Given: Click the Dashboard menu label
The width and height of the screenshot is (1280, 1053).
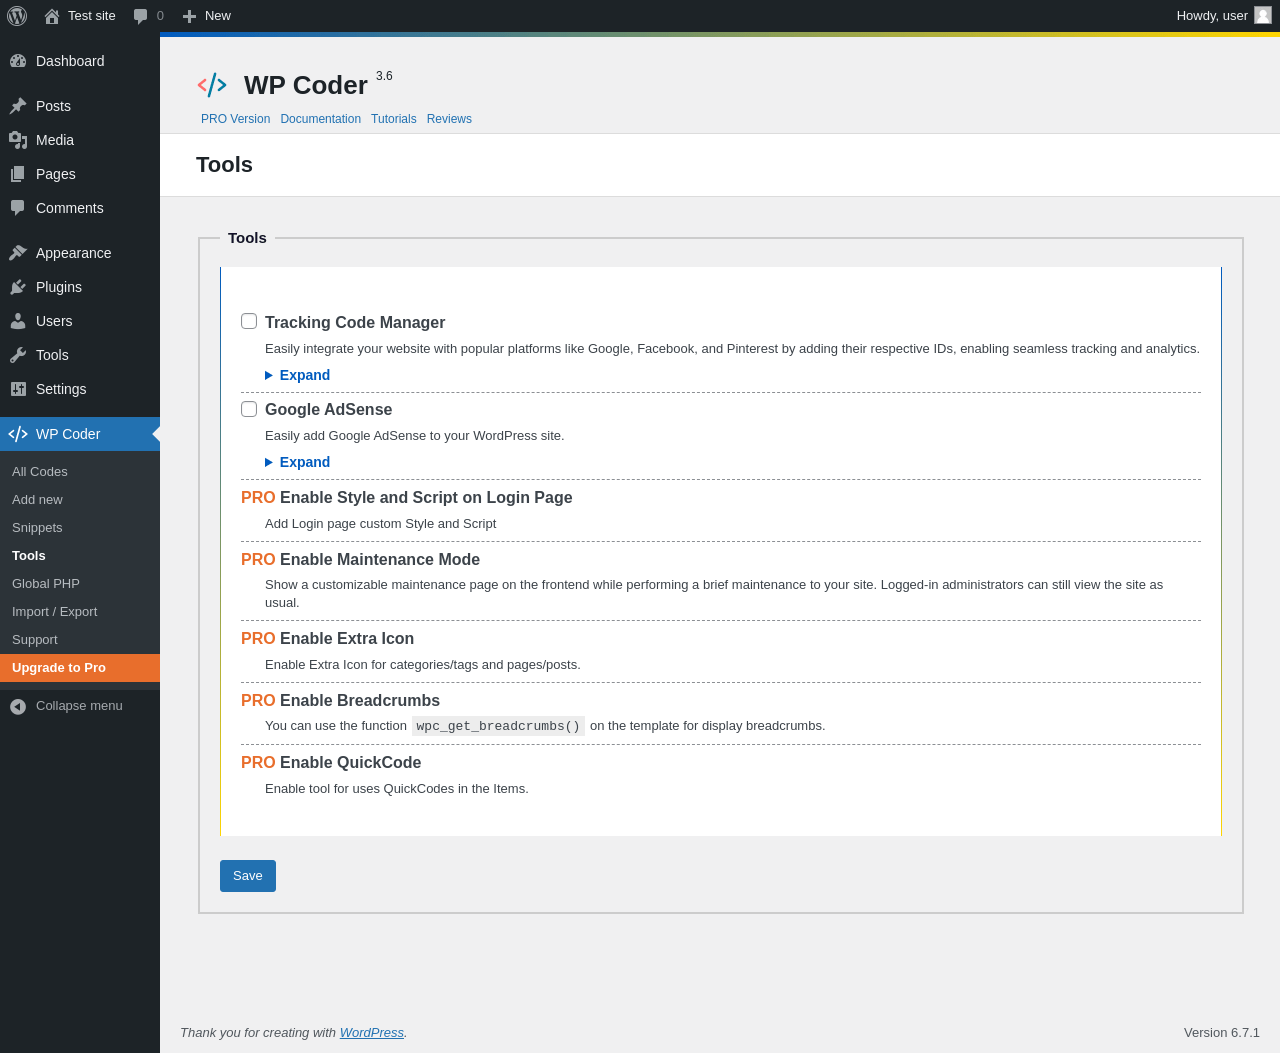Looking at the screenshot, I should pyautogui.click(x=70, y=61).
